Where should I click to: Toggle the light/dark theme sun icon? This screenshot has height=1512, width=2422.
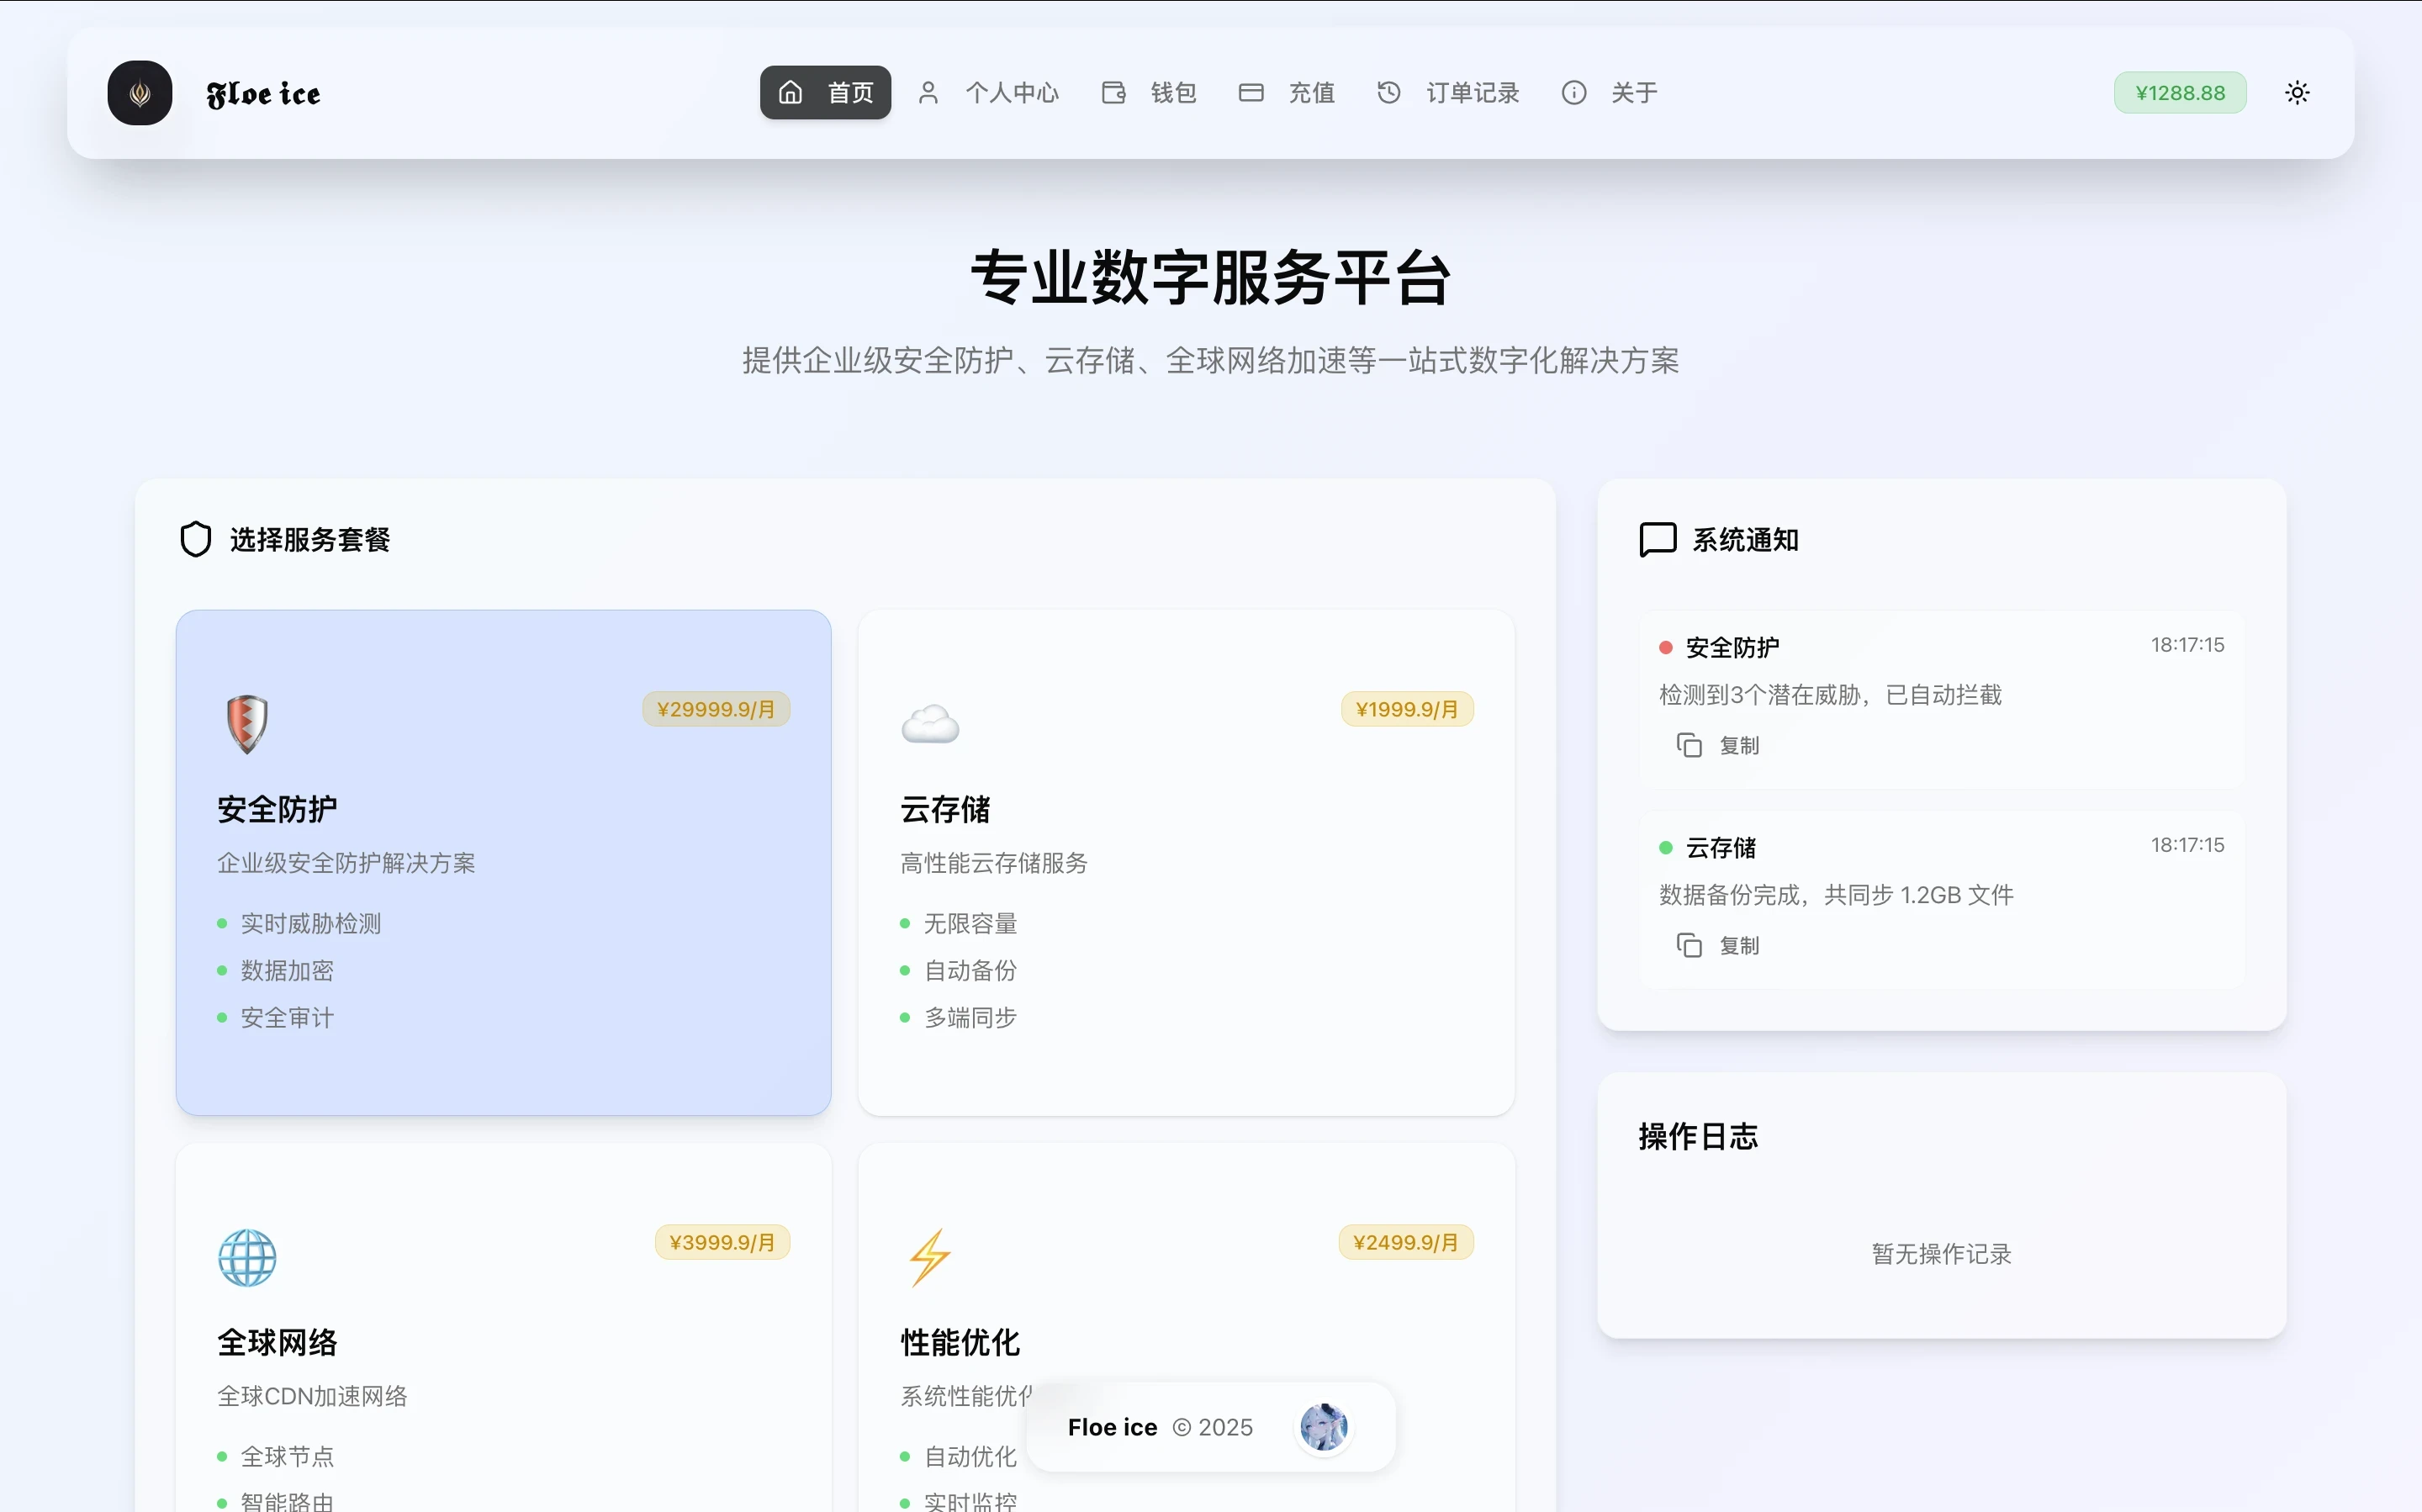pos(2297,93)
